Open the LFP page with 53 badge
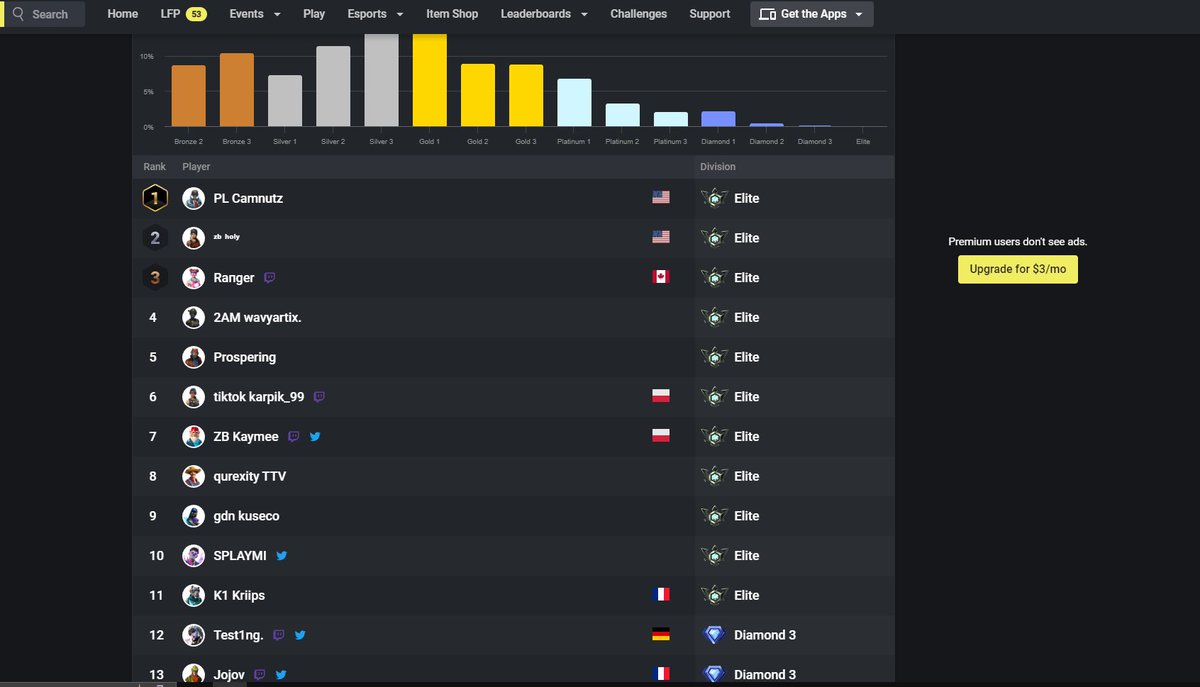The height and width of the screenshot is (687, 1200). (183, 14)
